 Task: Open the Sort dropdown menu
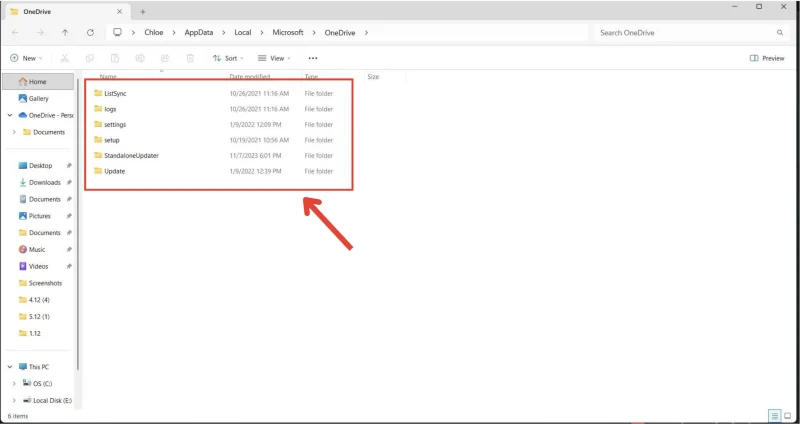(228, 58)
